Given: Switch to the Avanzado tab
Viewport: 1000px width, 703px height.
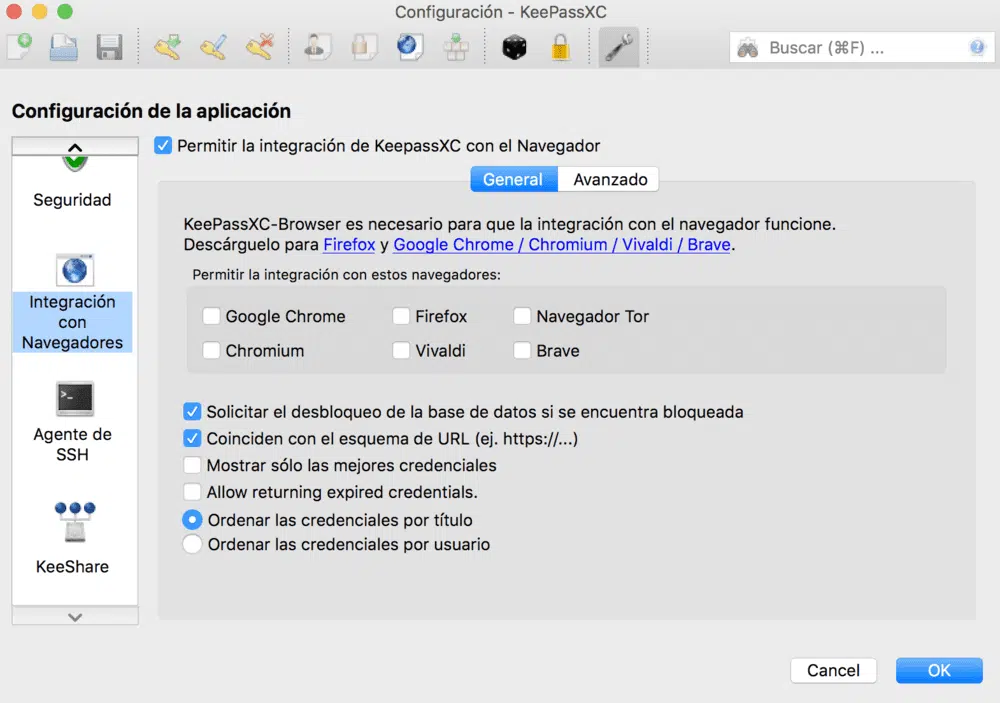Looking at the screenshot, I should (x=610, y=179).
